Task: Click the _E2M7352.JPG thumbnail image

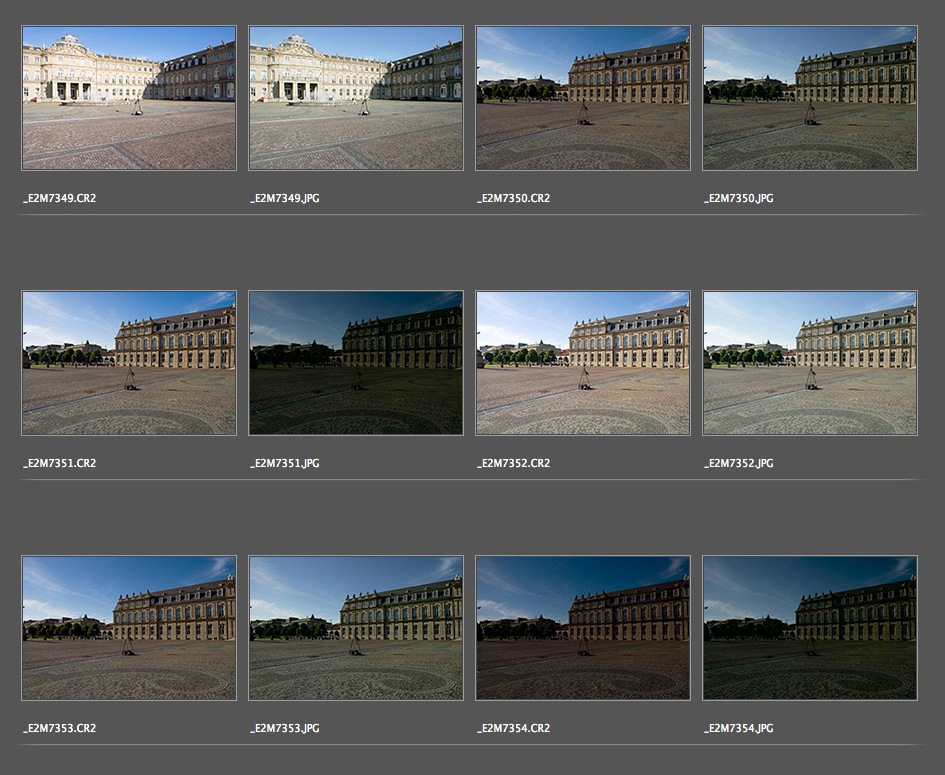Action: coord(810,363)
